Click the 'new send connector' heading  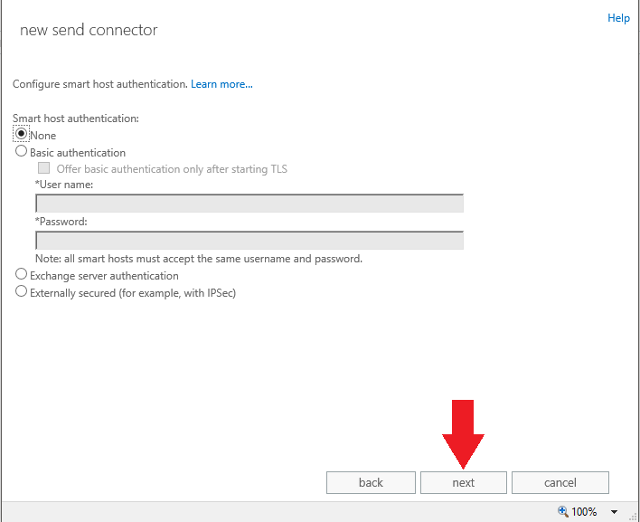click(89, 30)
